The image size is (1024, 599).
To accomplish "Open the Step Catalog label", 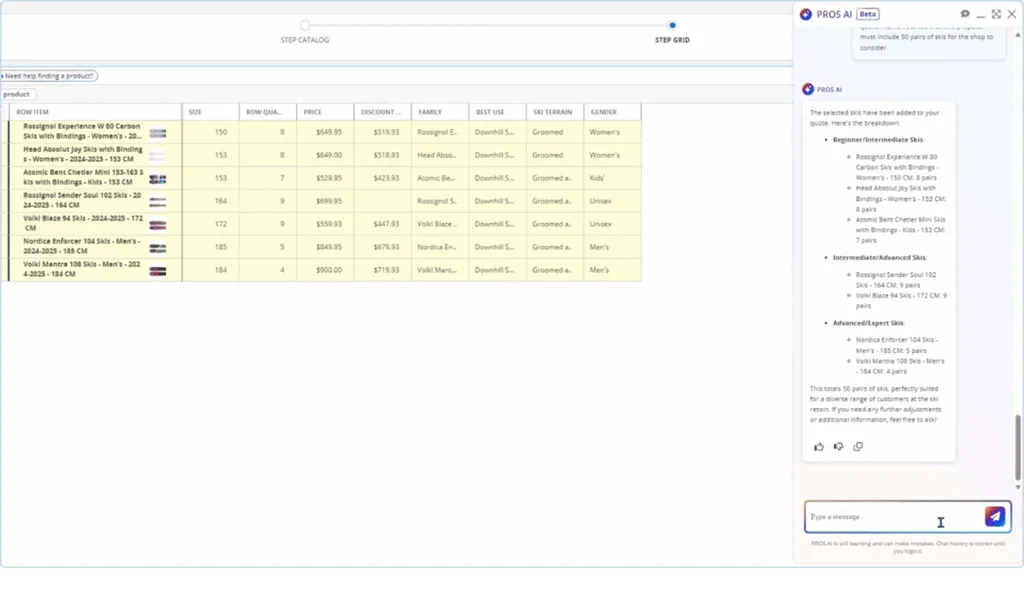I will coord(305,40).
